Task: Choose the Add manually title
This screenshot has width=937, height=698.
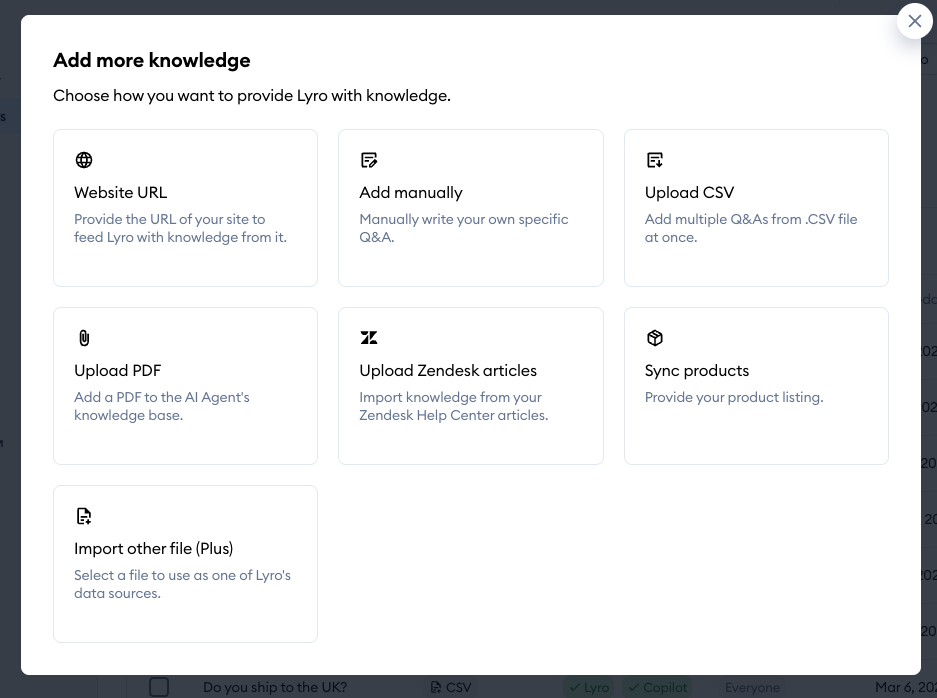Action: pyautogui.click(x=411, y=192)
